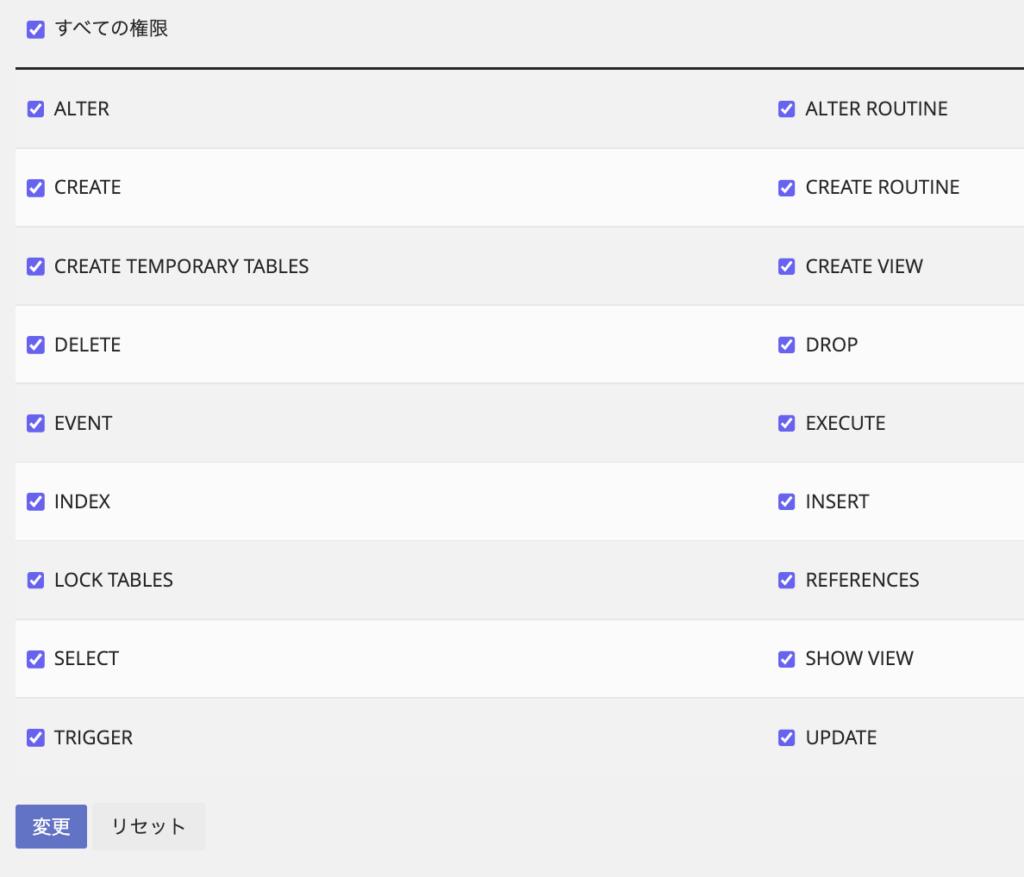This screenshot has height=877, width=1024.
Task: Click the リセット button
Action: click(x=149, y=827)
